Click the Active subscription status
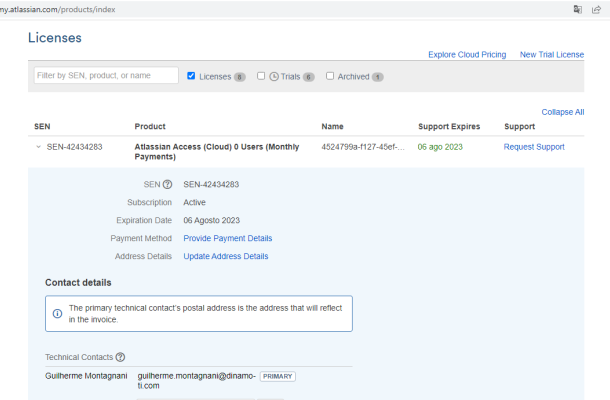The height and width of the screenshot is (400, 610). (194, 202)
